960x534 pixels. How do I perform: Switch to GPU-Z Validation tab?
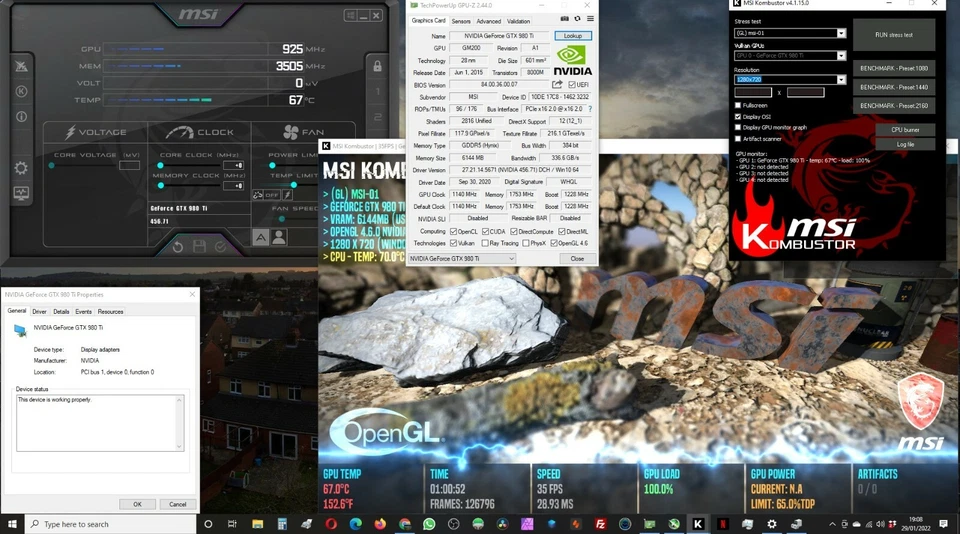coord(519,21)
